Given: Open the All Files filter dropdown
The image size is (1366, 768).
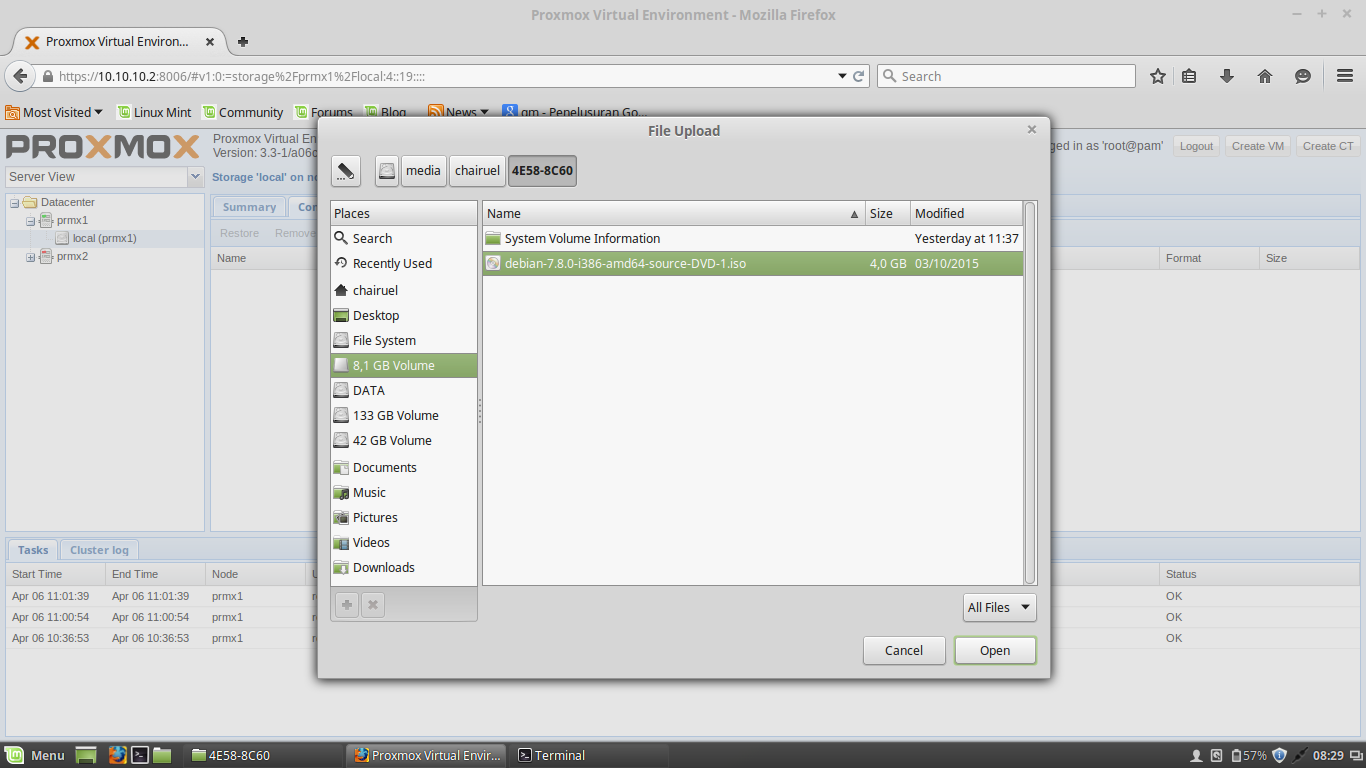Looking at the screenshot, I should pyautogui.click(x=1000, y=607).
